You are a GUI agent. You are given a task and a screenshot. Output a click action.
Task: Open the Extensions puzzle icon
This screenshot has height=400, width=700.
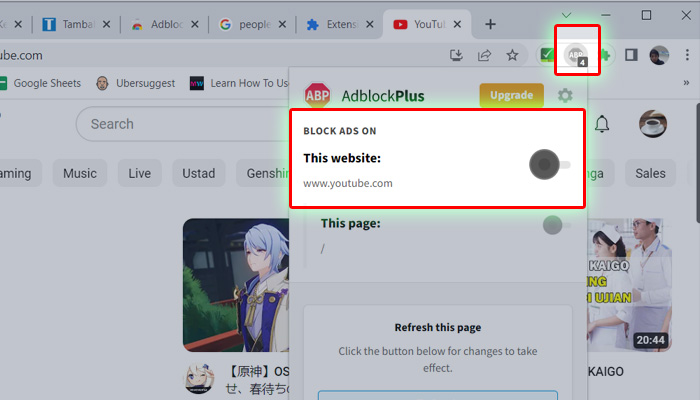click(x=604, y=55)
